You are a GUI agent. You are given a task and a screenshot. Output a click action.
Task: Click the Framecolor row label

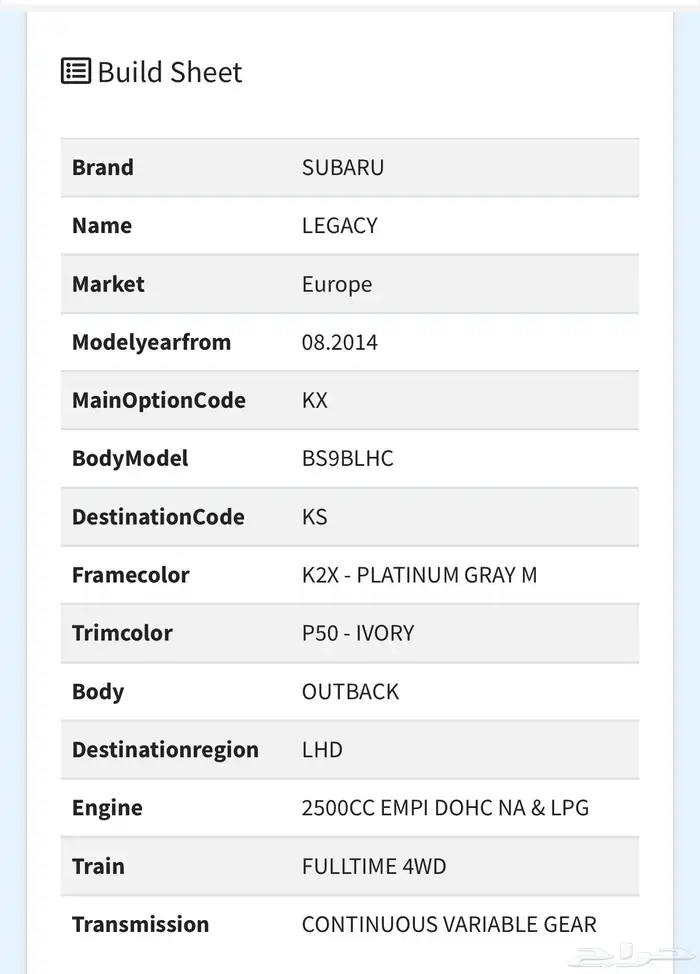pyautogui.click(x=130, y=575)
